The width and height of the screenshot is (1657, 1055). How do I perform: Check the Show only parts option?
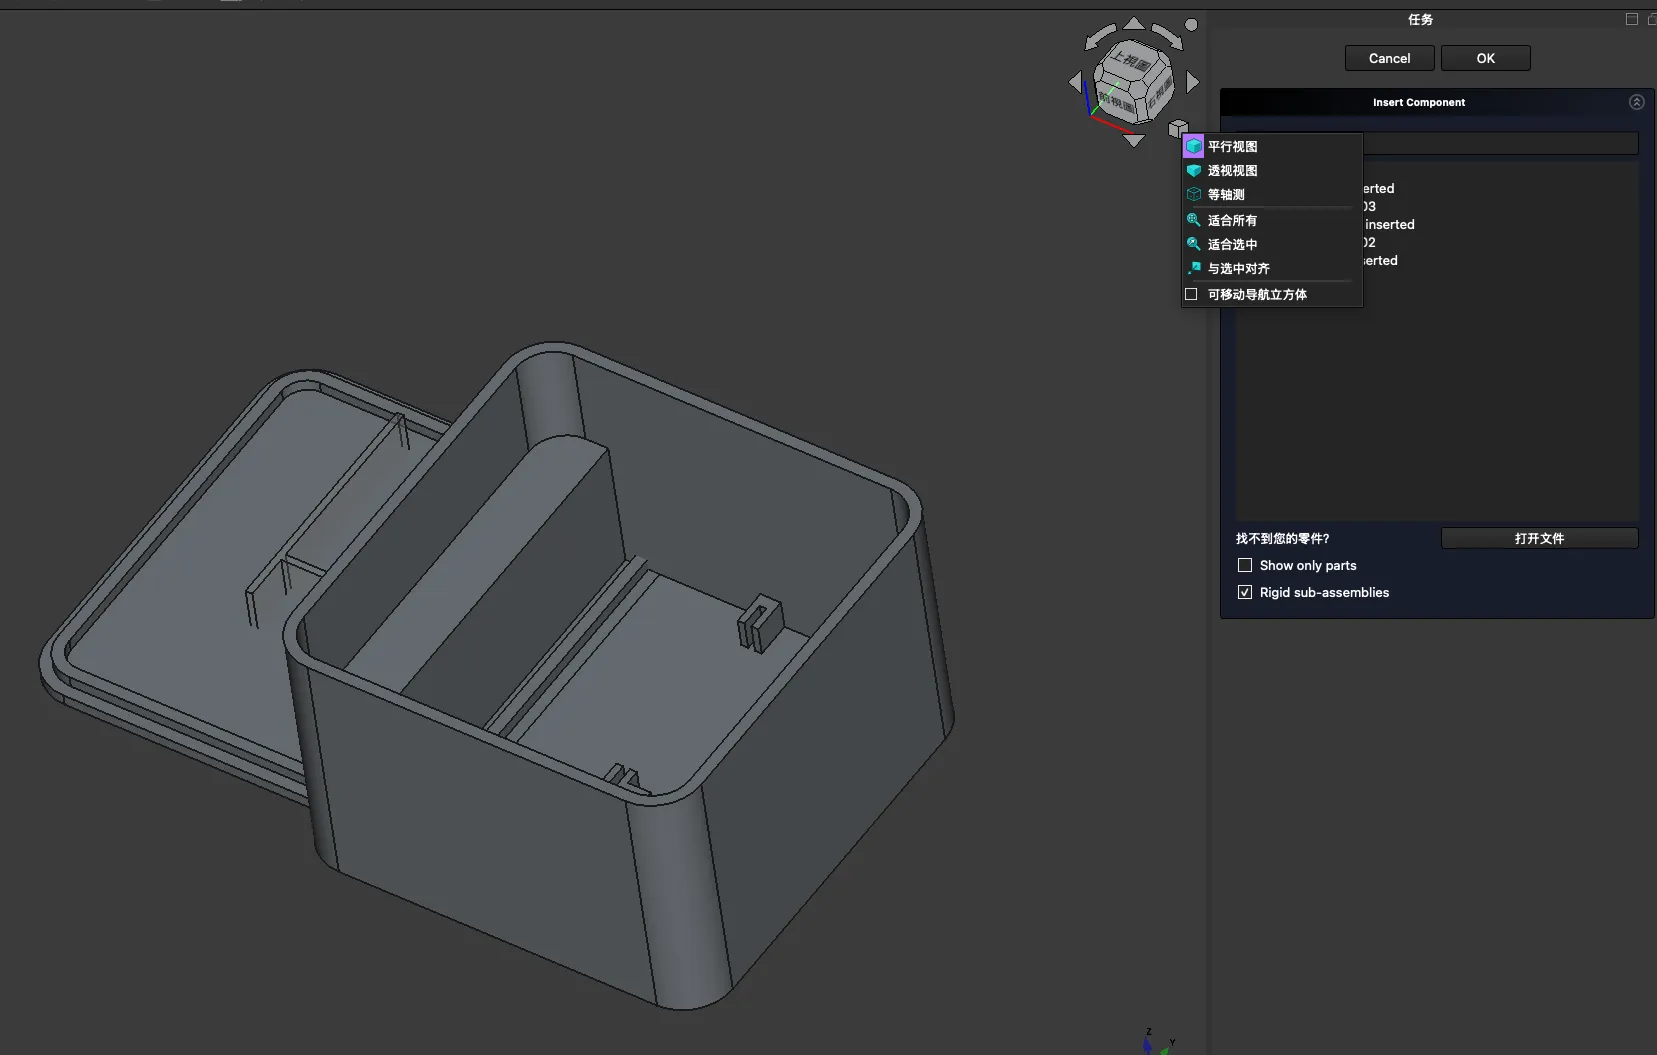click(1245, 565)
